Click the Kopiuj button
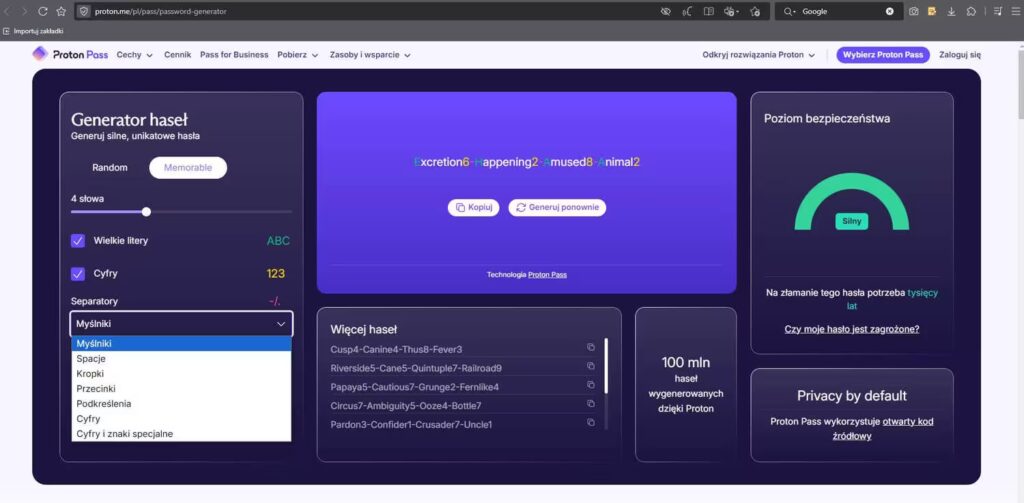 pyautogui.click(x=474, y=207)
